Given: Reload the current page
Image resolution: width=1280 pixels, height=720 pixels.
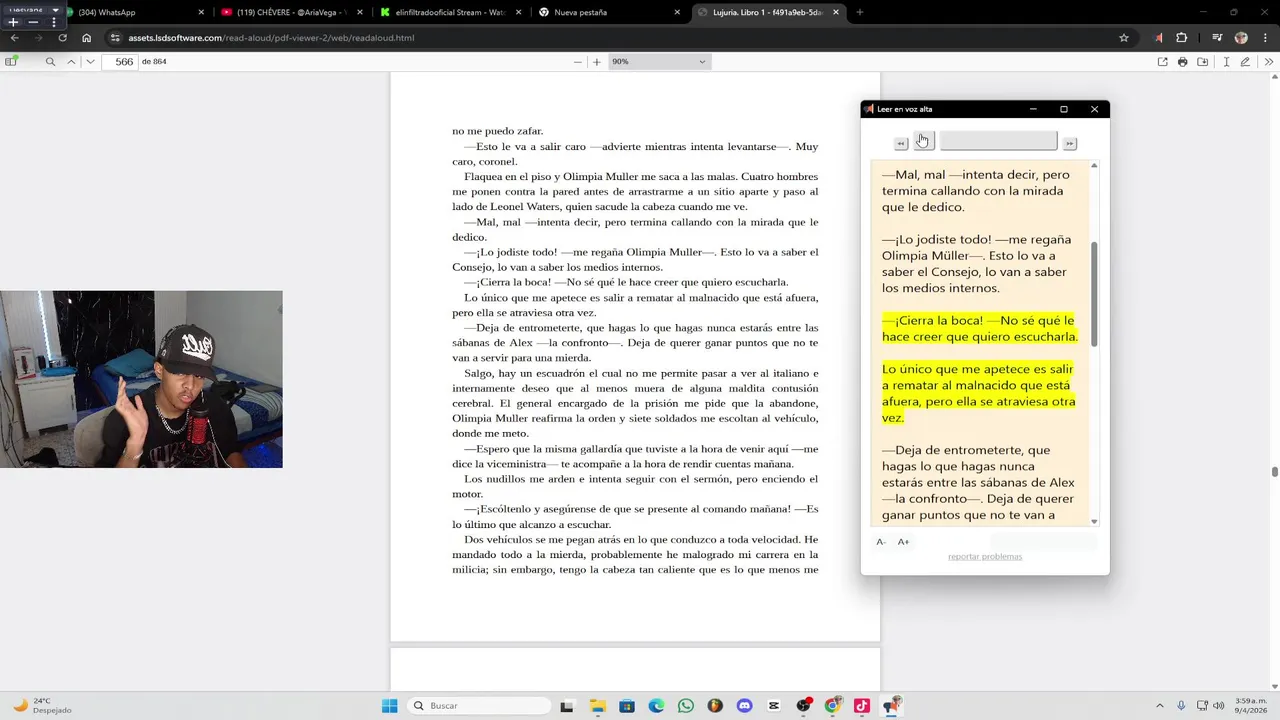Looking at the screenshot, I should click(x=62, y=38).
